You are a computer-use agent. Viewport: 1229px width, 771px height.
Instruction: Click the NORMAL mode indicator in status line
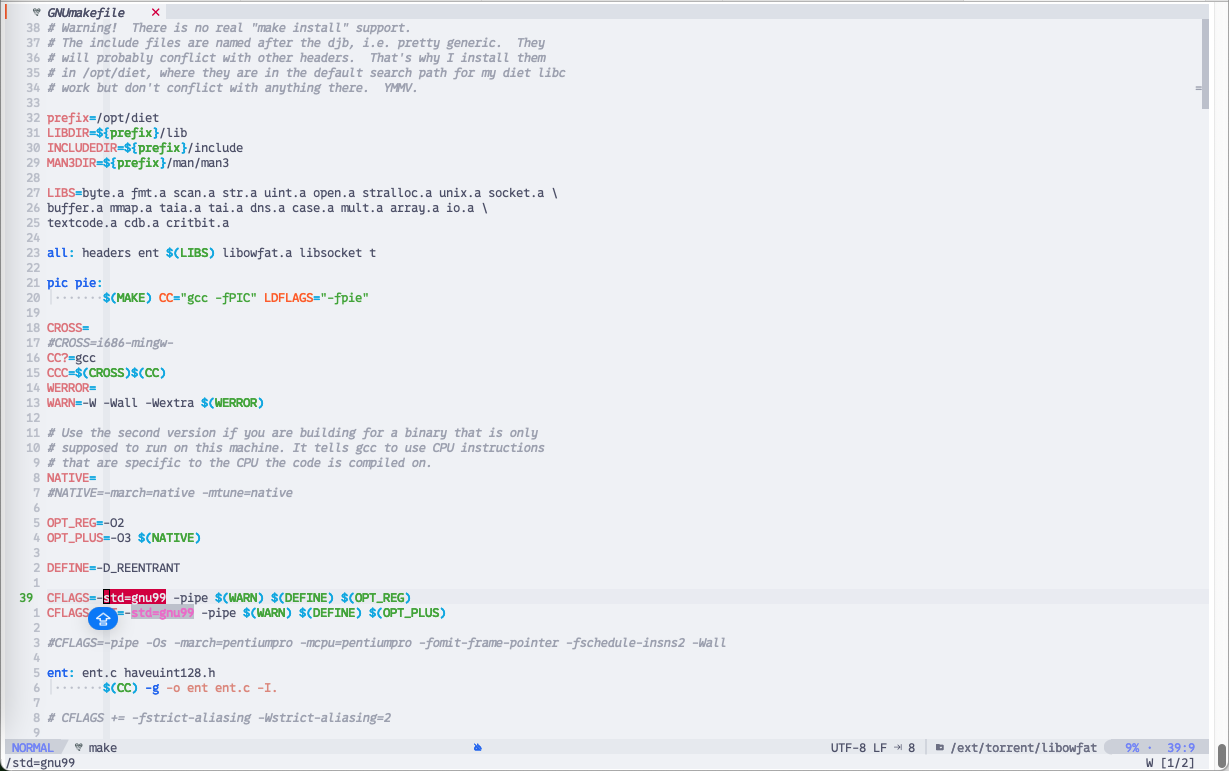[33, 748]
